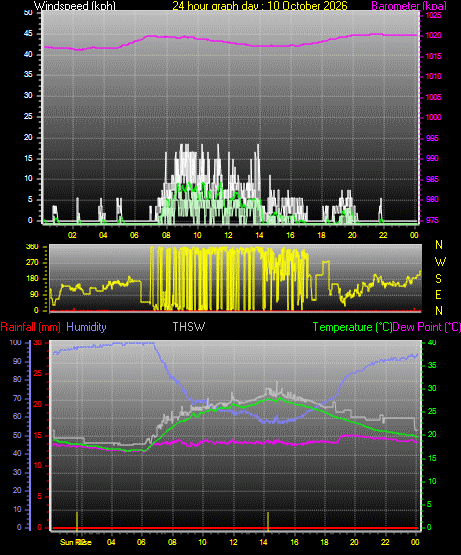Select the 990 barometer scale value

pos(432,158)
